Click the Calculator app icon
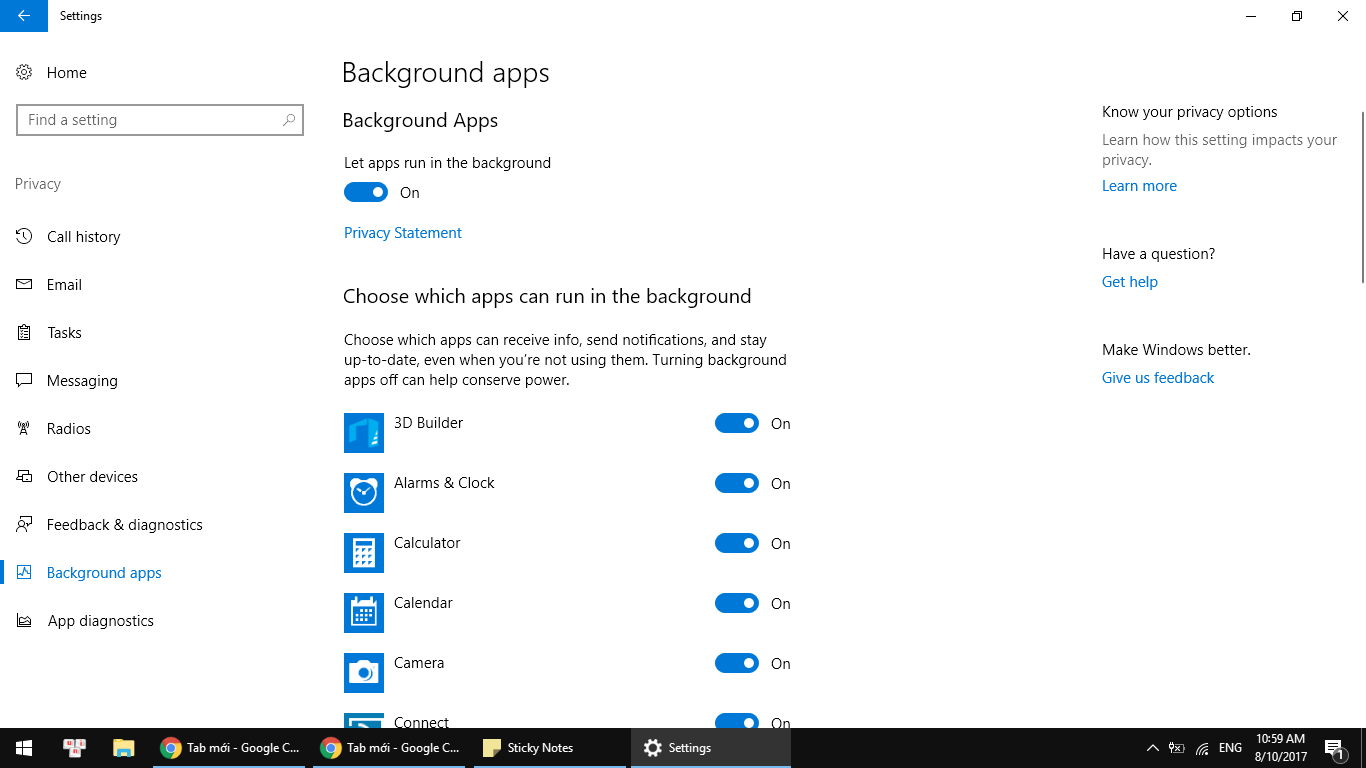This screenshot has height=768, width=1366. tap(363, 553)
